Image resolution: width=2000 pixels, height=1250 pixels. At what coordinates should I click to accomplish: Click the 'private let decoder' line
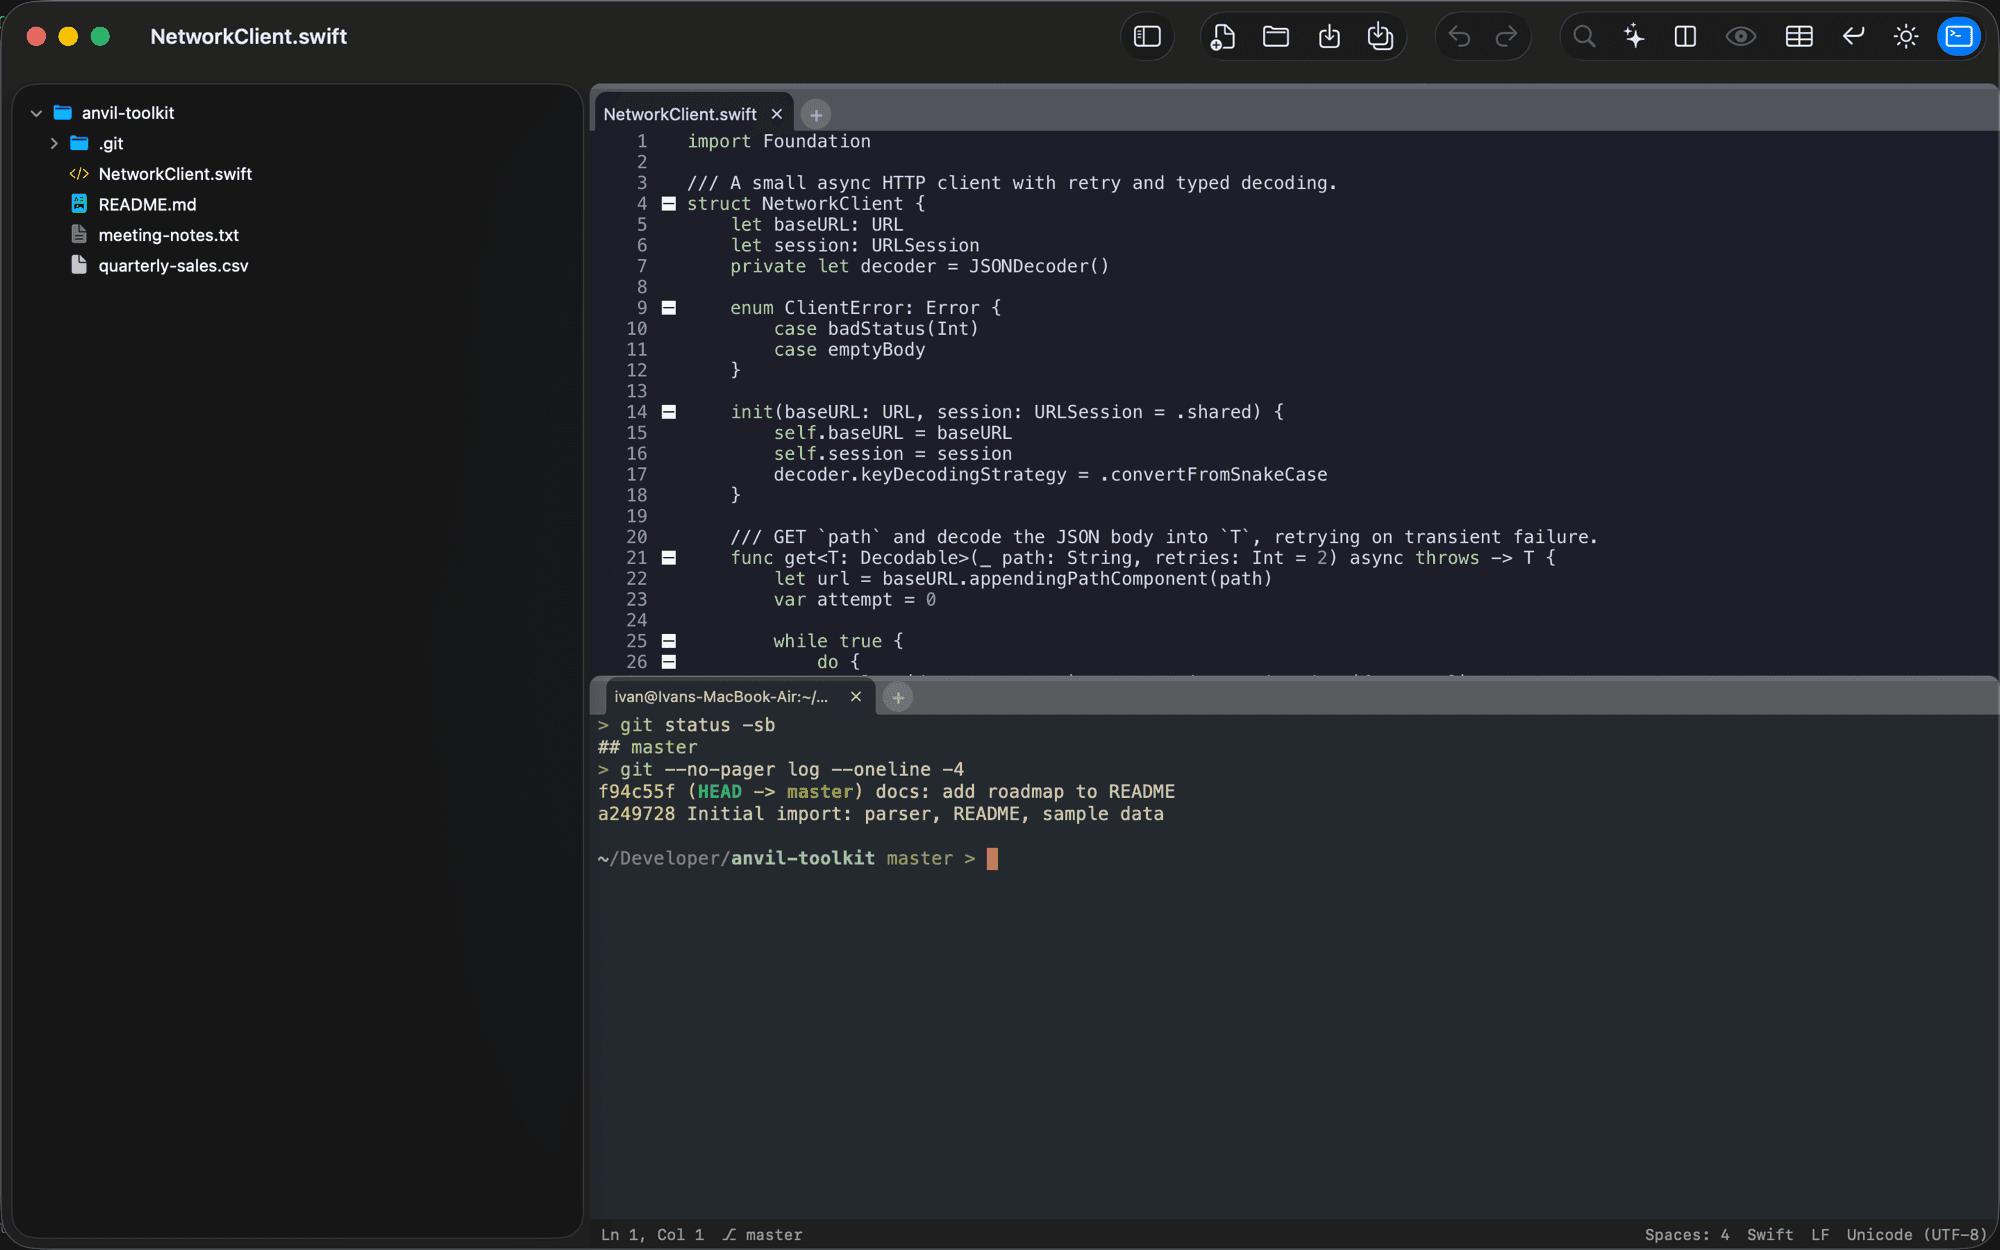[919, 267]
